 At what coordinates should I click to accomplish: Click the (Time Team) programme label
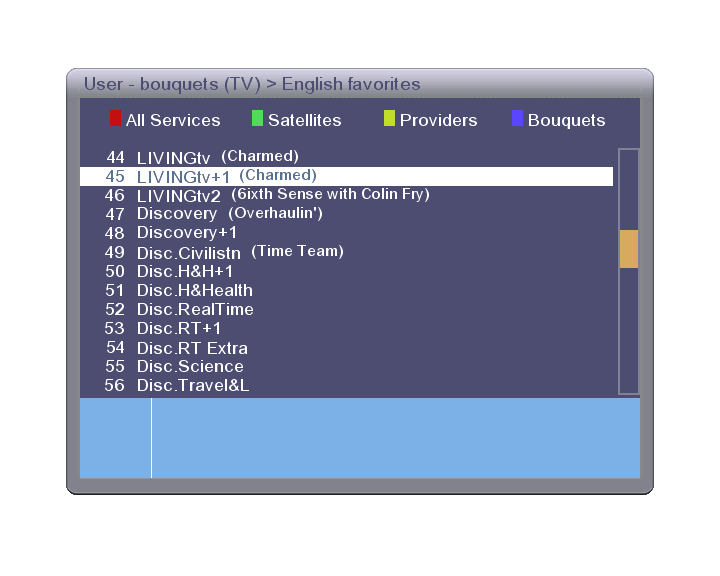click(298, 251)
